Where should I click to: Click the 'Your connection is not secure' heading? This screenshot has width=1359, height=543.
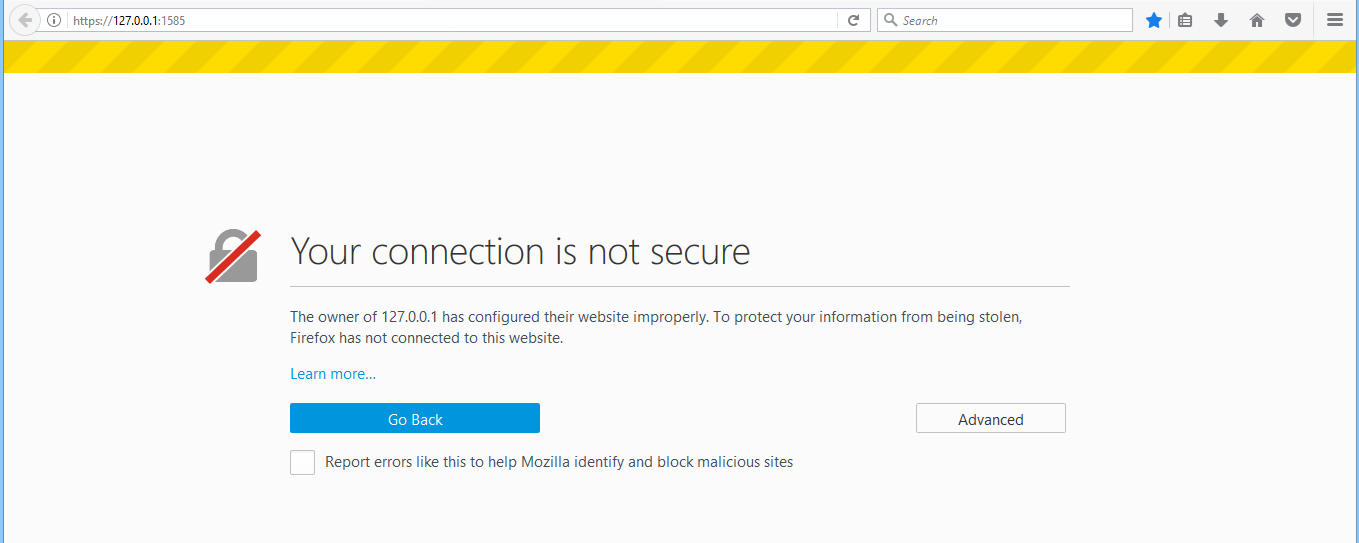tap(520, 251)
